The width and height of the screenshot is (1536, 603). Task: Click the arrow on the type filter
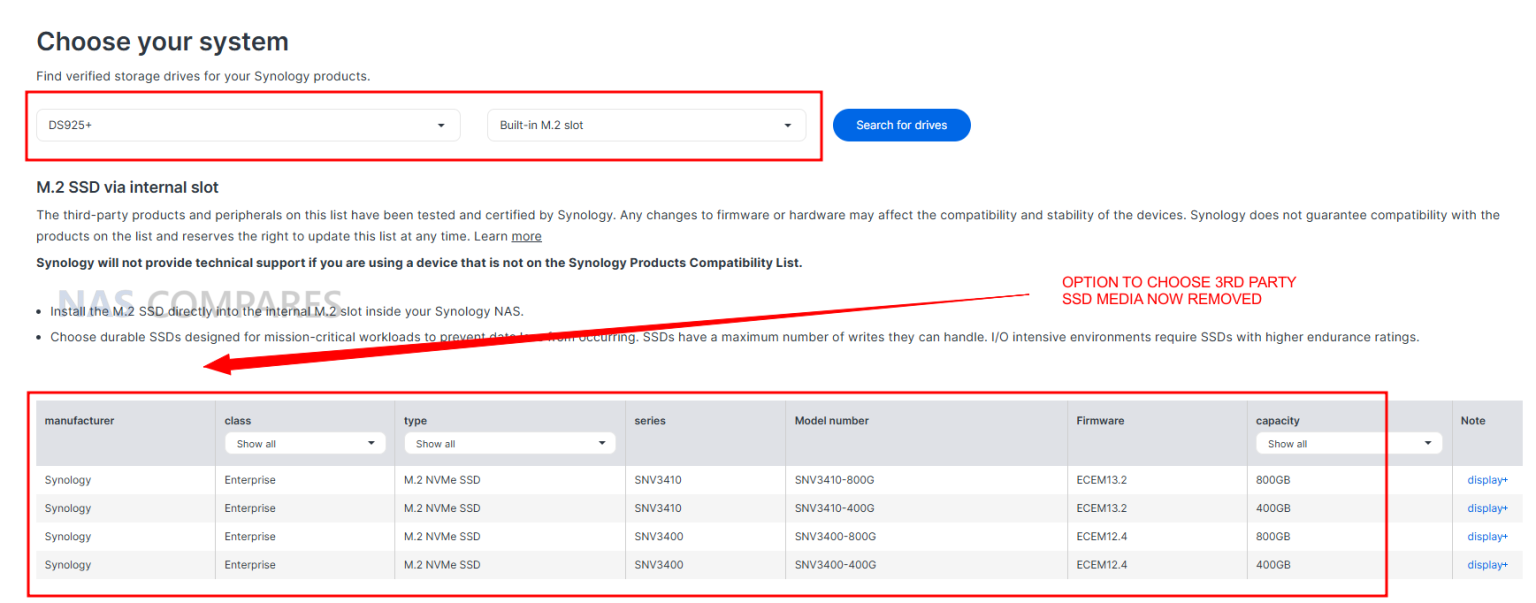click(x=601, y=443)
